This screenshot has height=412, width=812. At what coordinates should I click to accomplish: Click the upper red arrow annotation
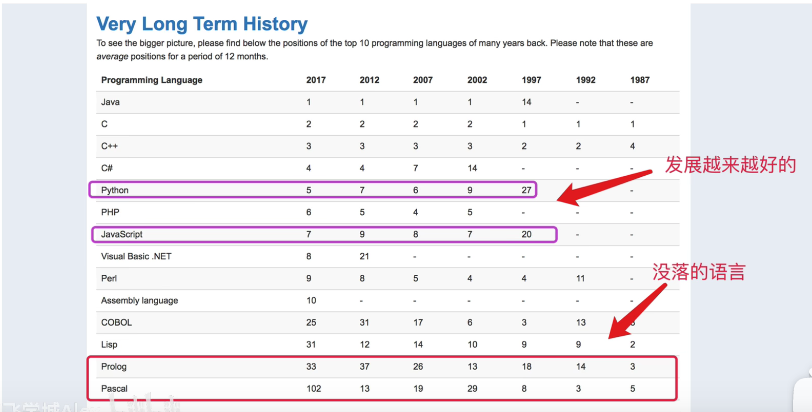[605, 187]
